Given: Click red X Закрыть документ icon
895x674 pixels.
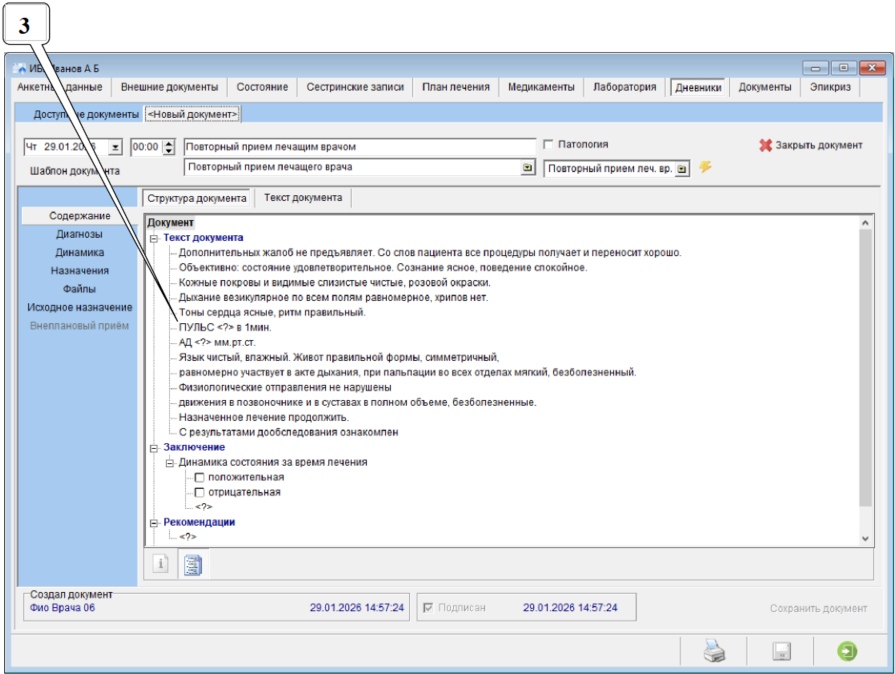Looking at the screenshot, I should (765, 145).
